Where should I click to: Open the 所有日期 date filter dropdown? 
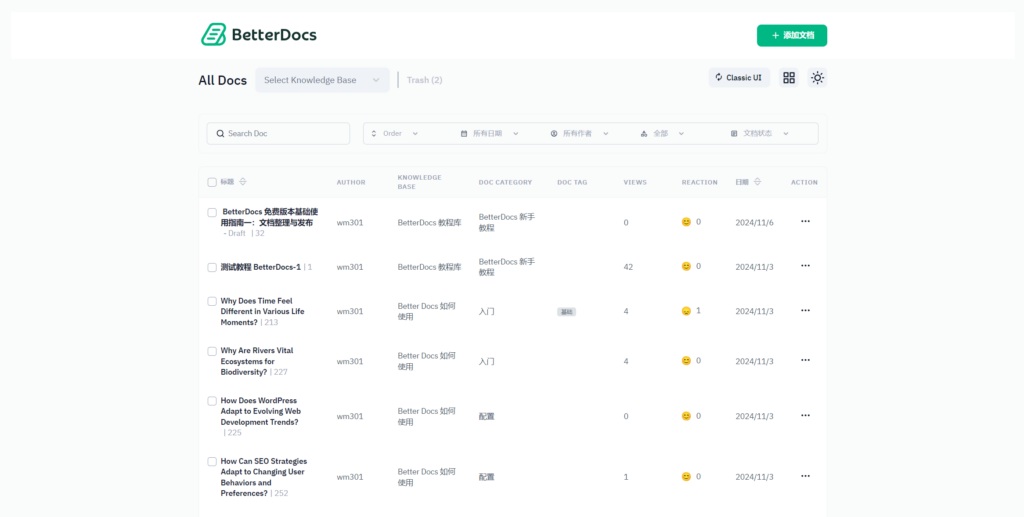click(490, 133)
